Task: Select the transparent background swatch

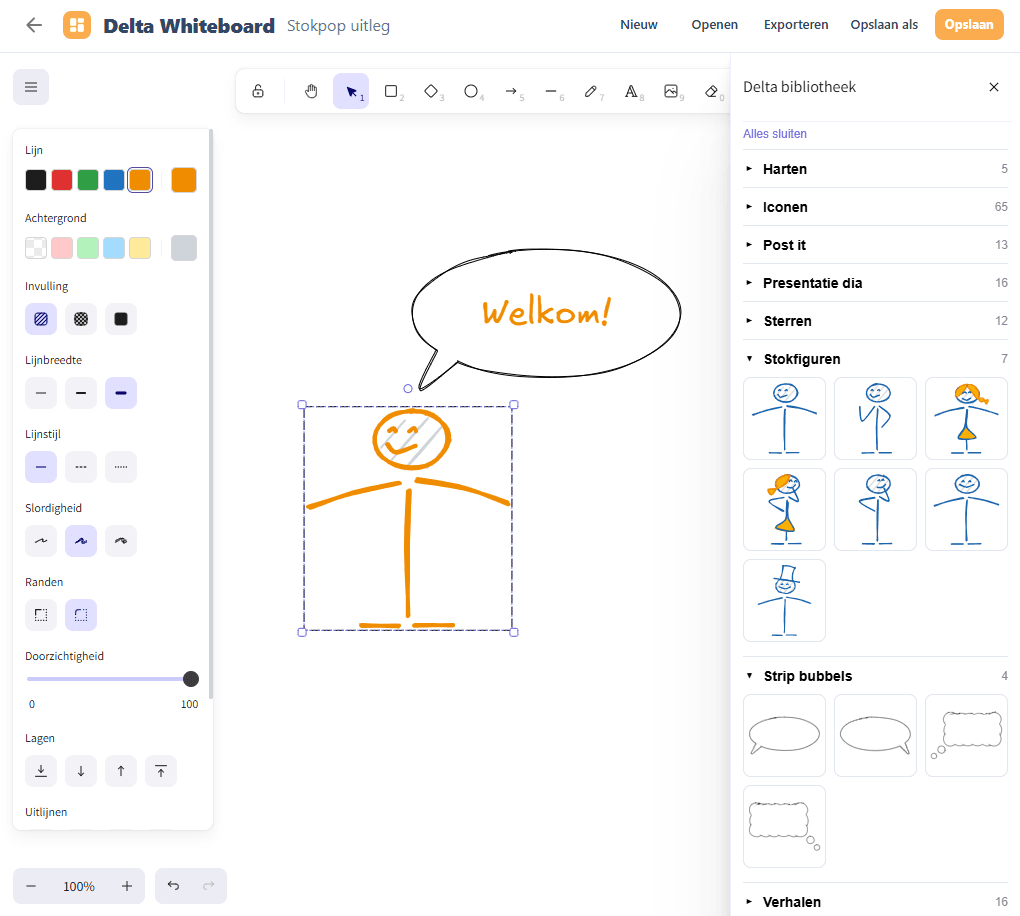Action: click(36, 248)
